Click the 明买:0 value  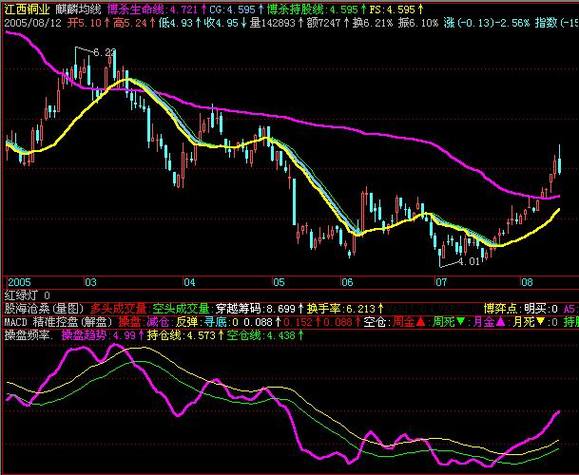click(x=541, y=308)
